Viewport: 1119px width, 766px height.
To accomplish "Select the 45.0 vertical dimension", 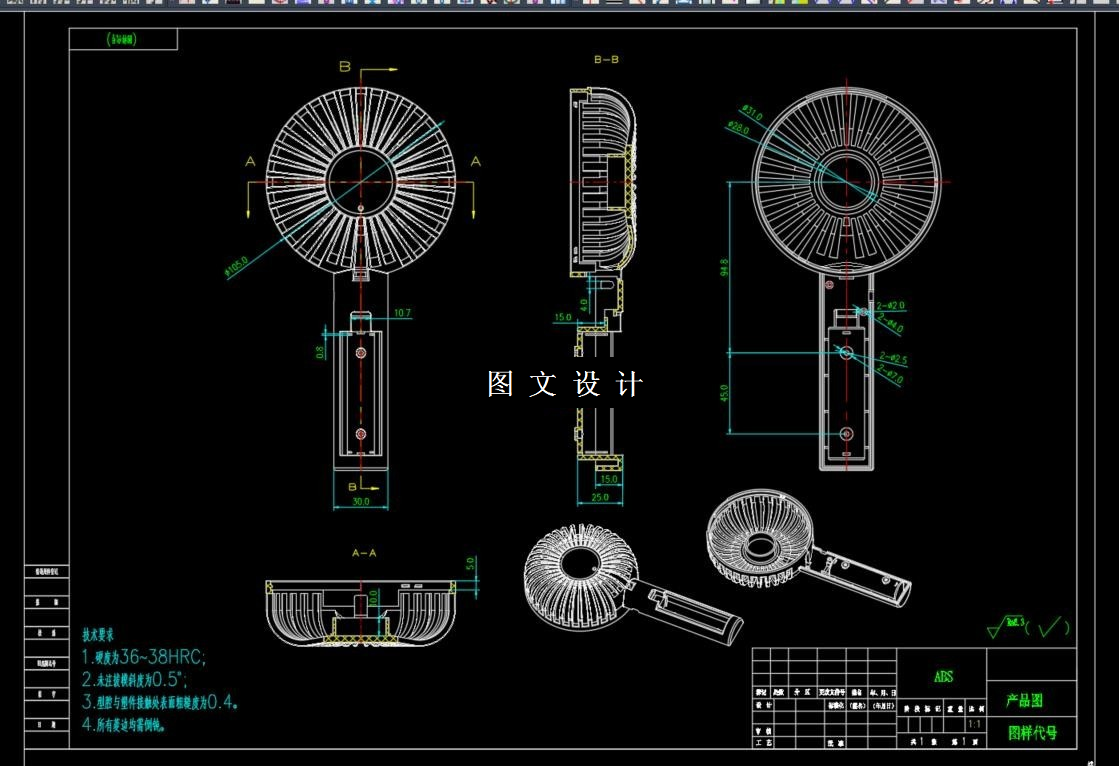I will coord(724,393).
